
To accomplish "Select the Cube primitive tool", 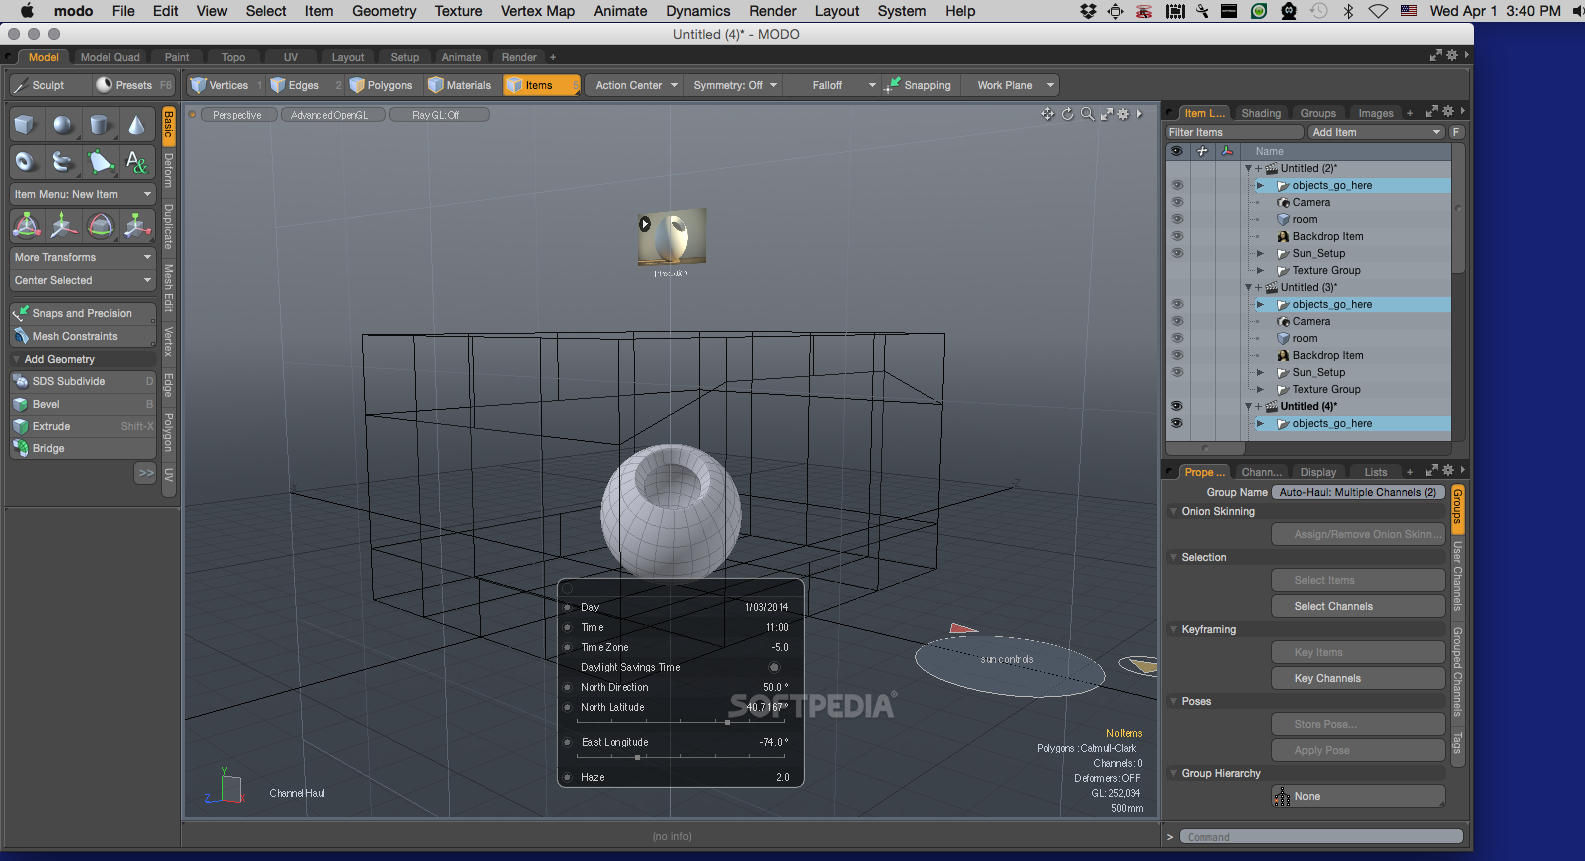I will pyautogui.click(x=26, y=125).
